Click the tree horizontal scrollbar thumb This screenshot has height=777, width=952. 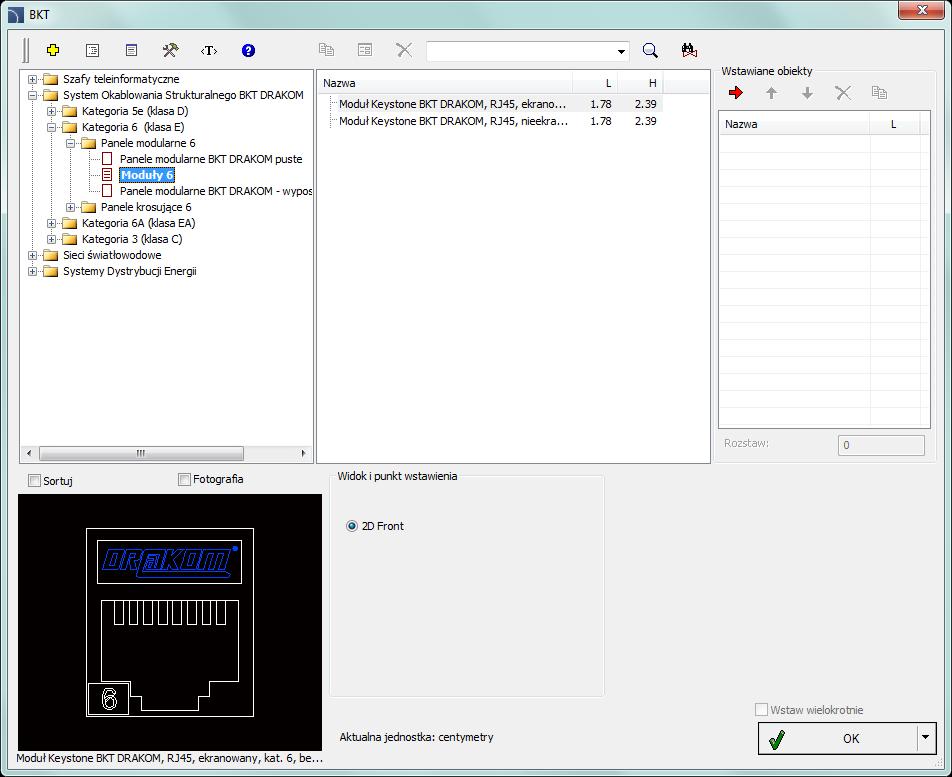click(141, 453)
